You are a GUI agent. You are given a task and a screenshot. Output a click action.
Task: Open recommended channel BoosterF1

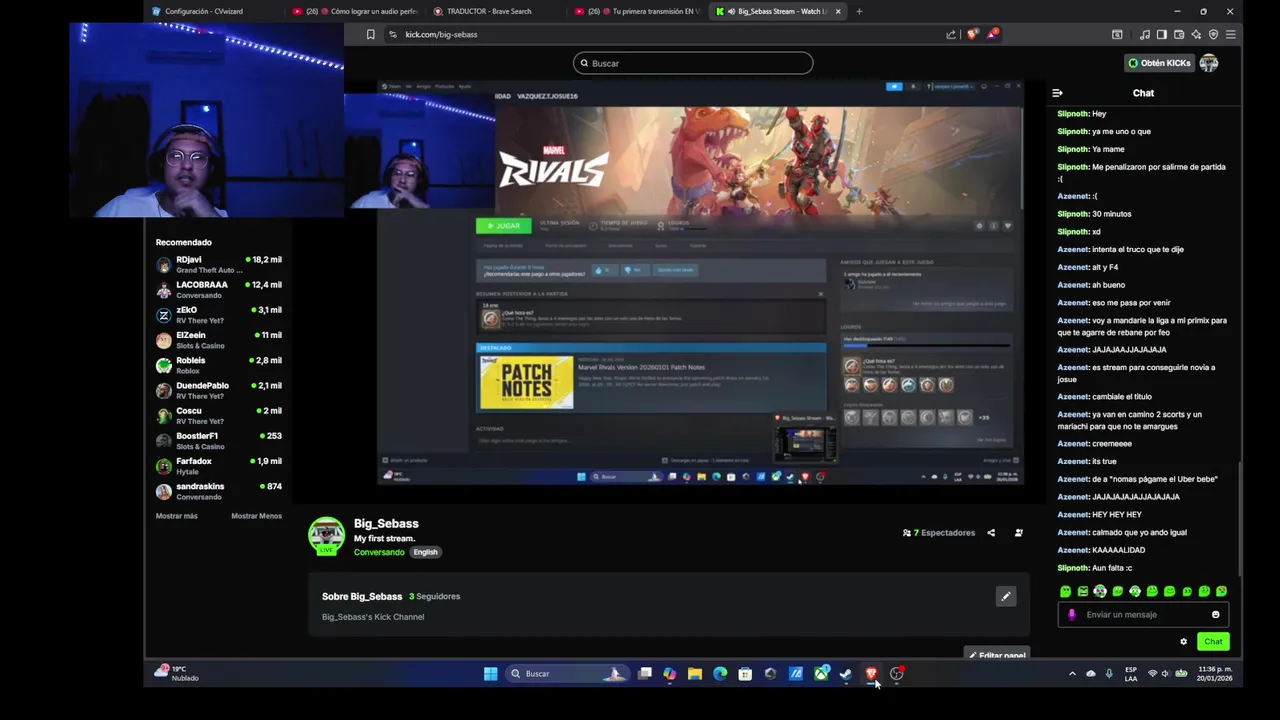pyautogui.click(x=218, y=441)
